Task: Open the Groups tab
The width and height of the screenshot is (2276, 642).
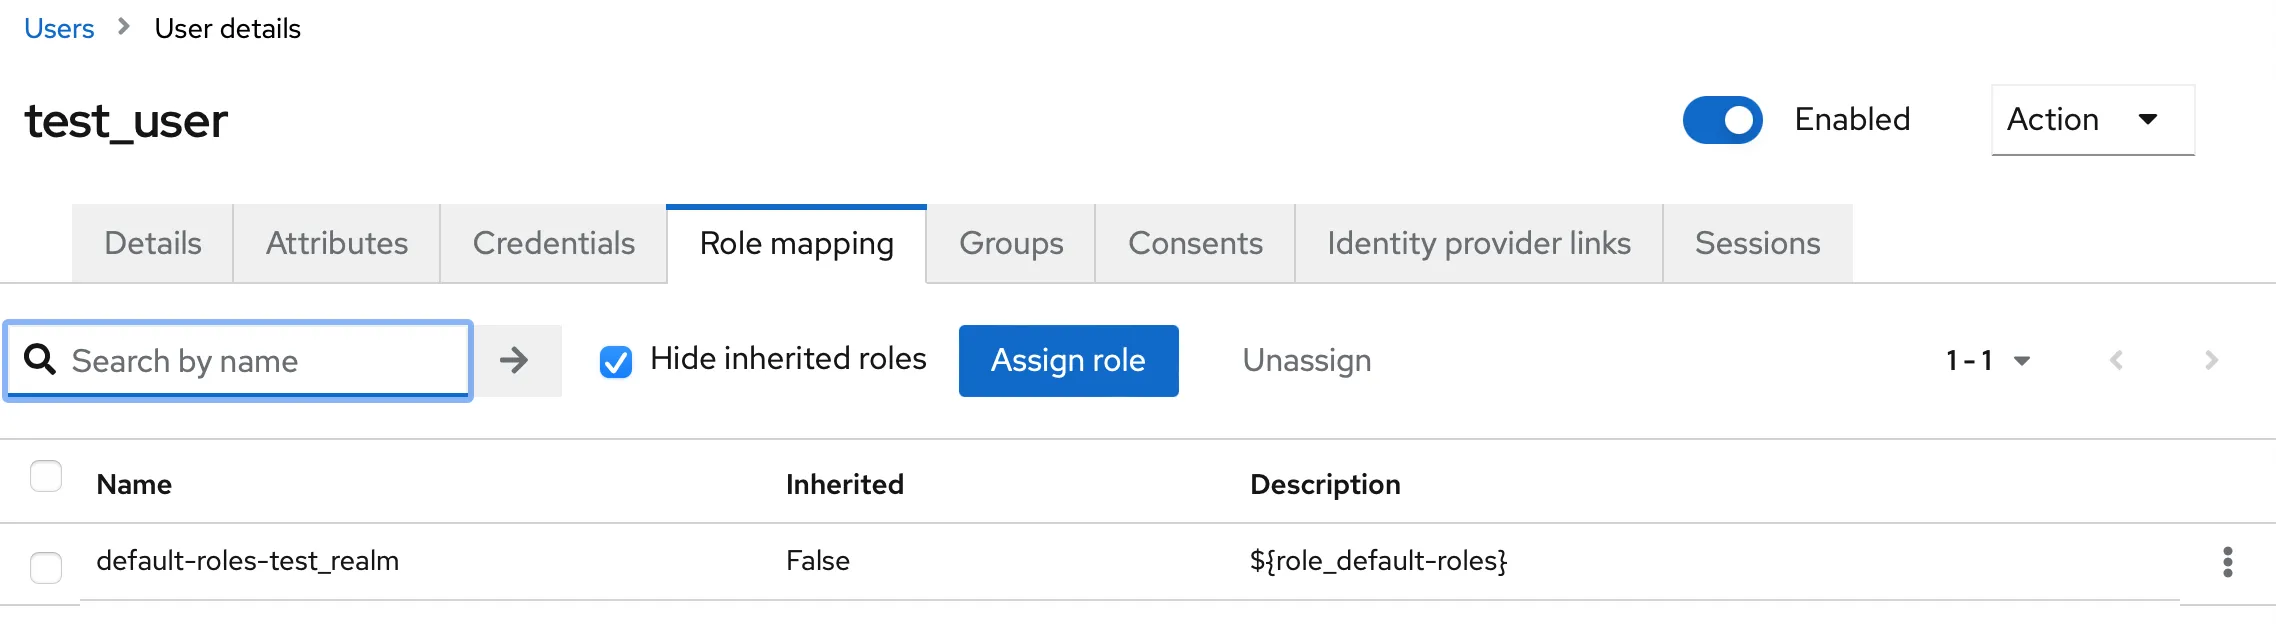Action: [1010, 244]
